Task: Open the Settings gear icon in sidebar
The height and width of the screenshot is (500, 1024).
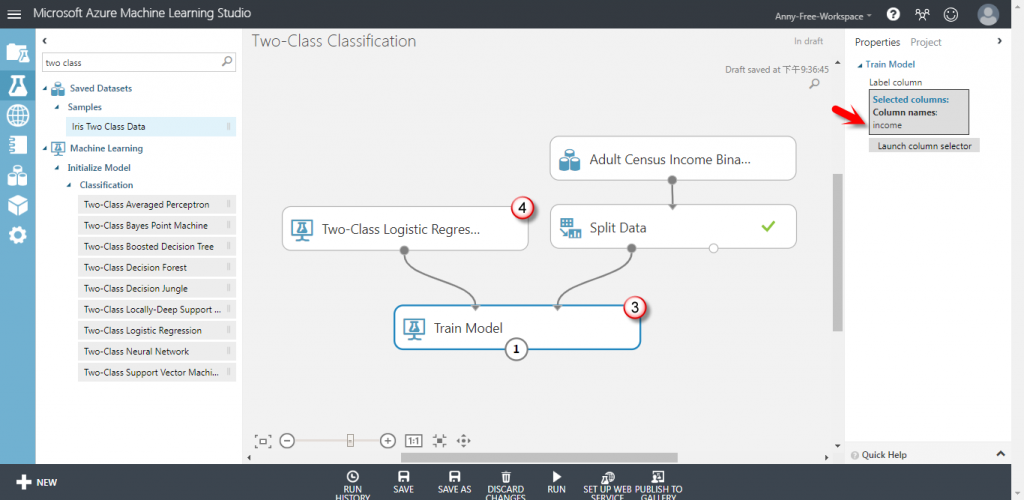Action: (x=18, y=235)
